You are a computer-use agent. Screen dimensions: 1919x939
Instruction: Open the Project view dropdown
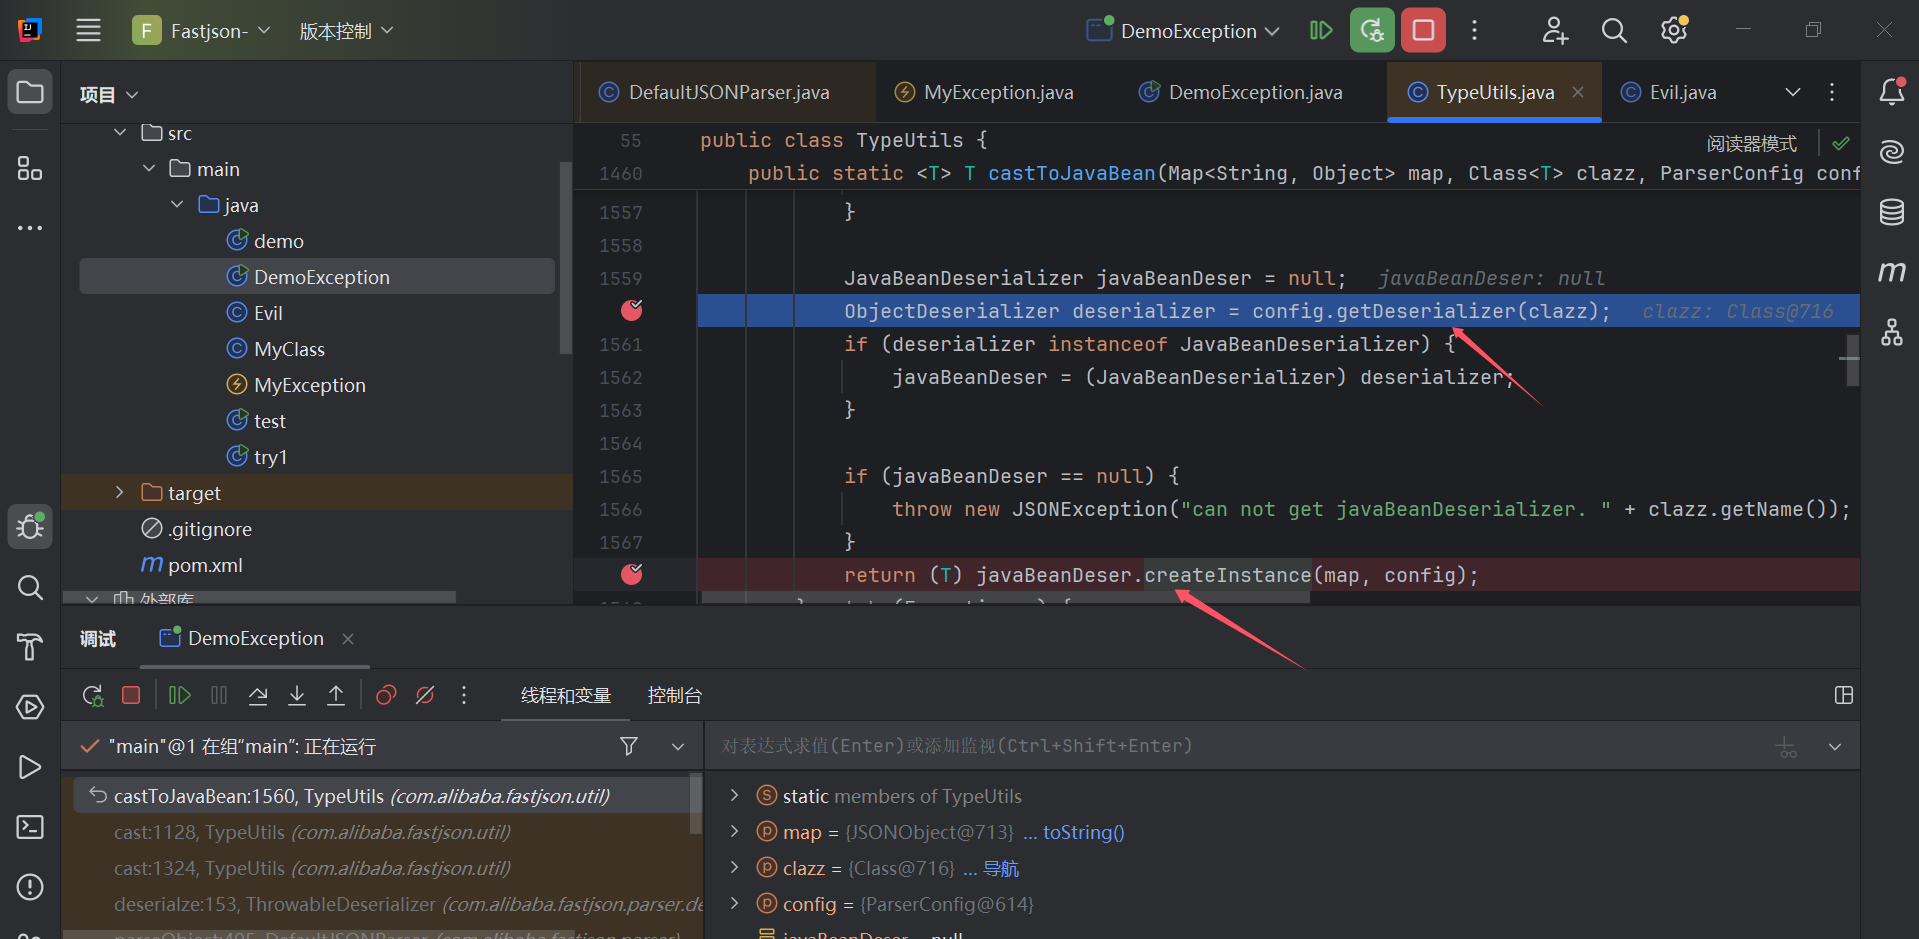109,94
